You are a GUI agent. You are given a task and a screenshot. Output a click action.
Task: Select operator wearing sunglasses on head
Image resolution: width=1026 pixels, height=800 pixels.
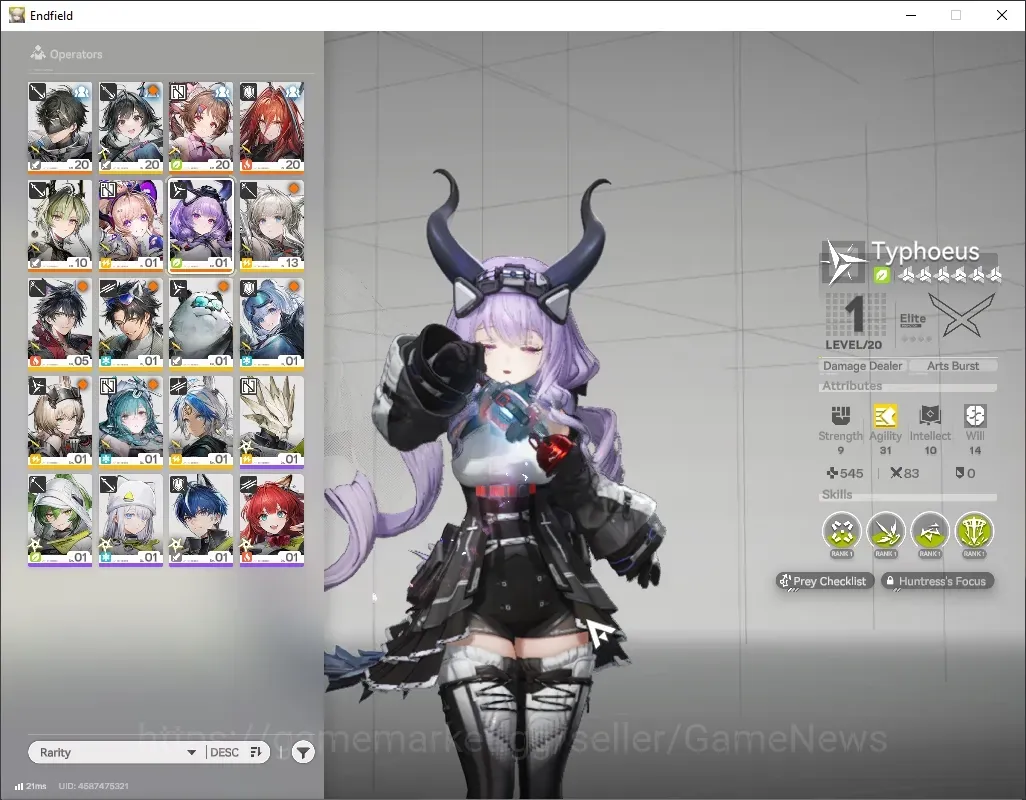pos(130,323)
